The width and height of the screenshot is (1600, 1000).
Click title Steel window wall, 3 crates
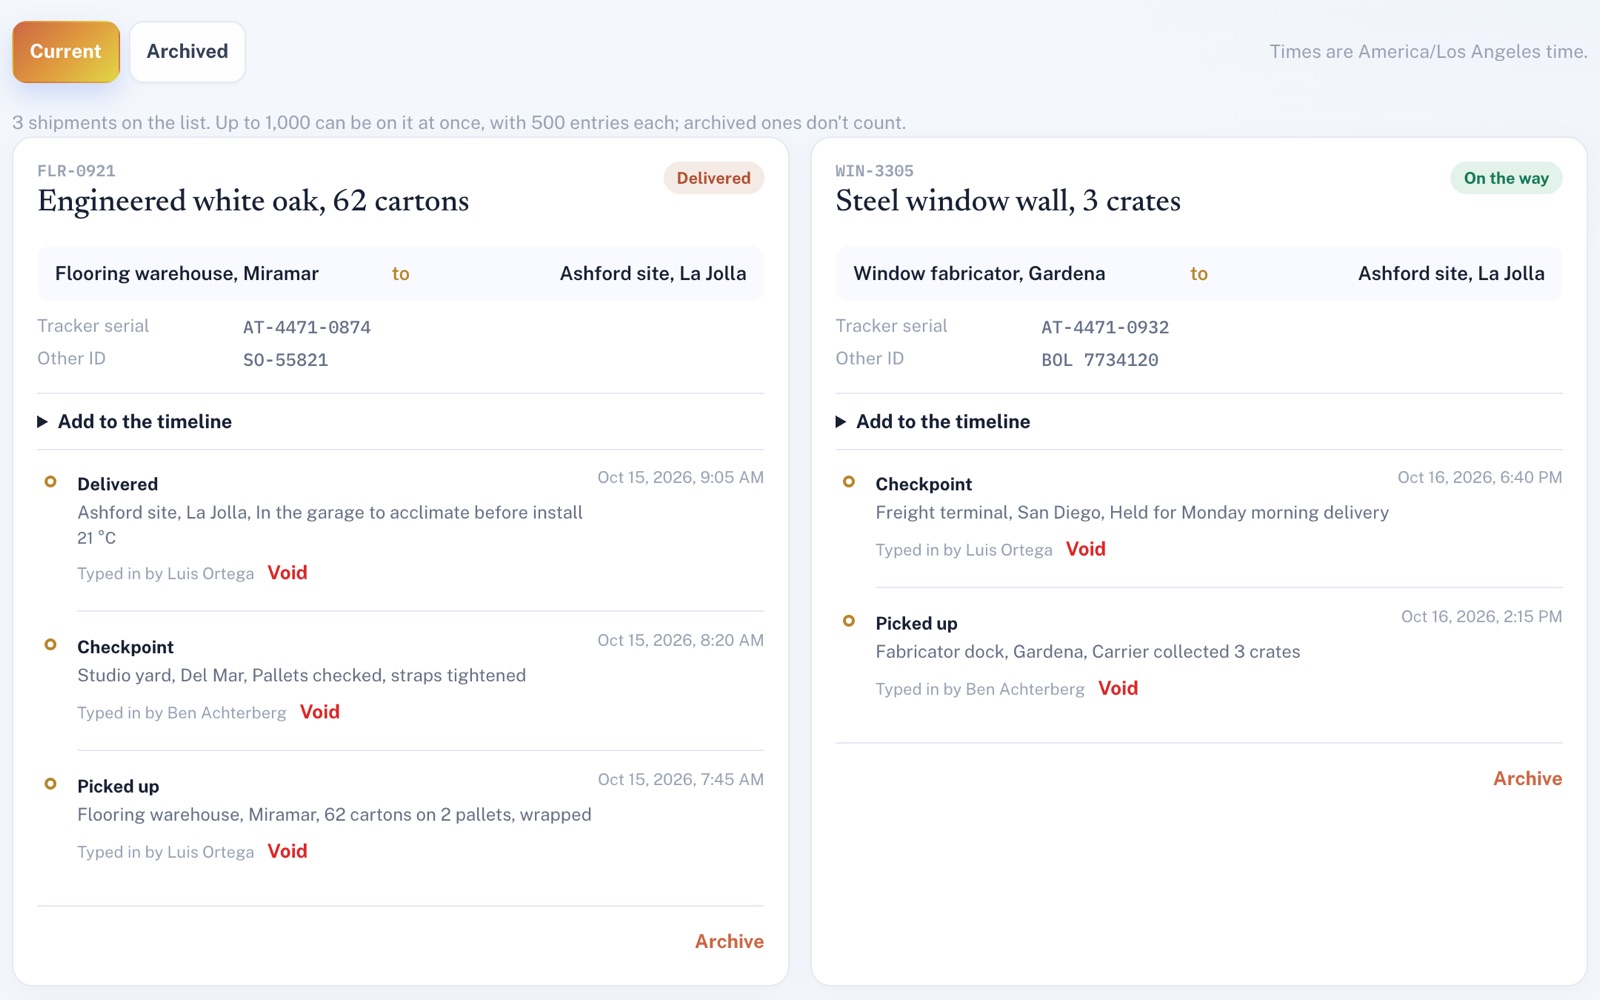(1008, 201)
